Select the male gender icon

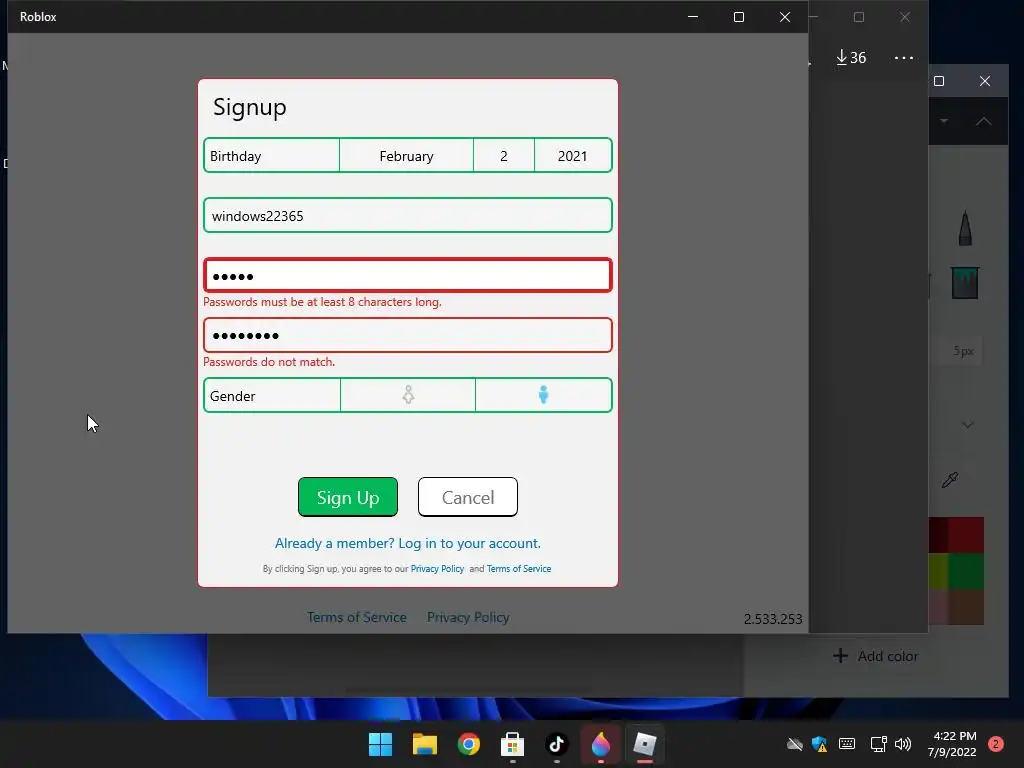pos(543,395)
